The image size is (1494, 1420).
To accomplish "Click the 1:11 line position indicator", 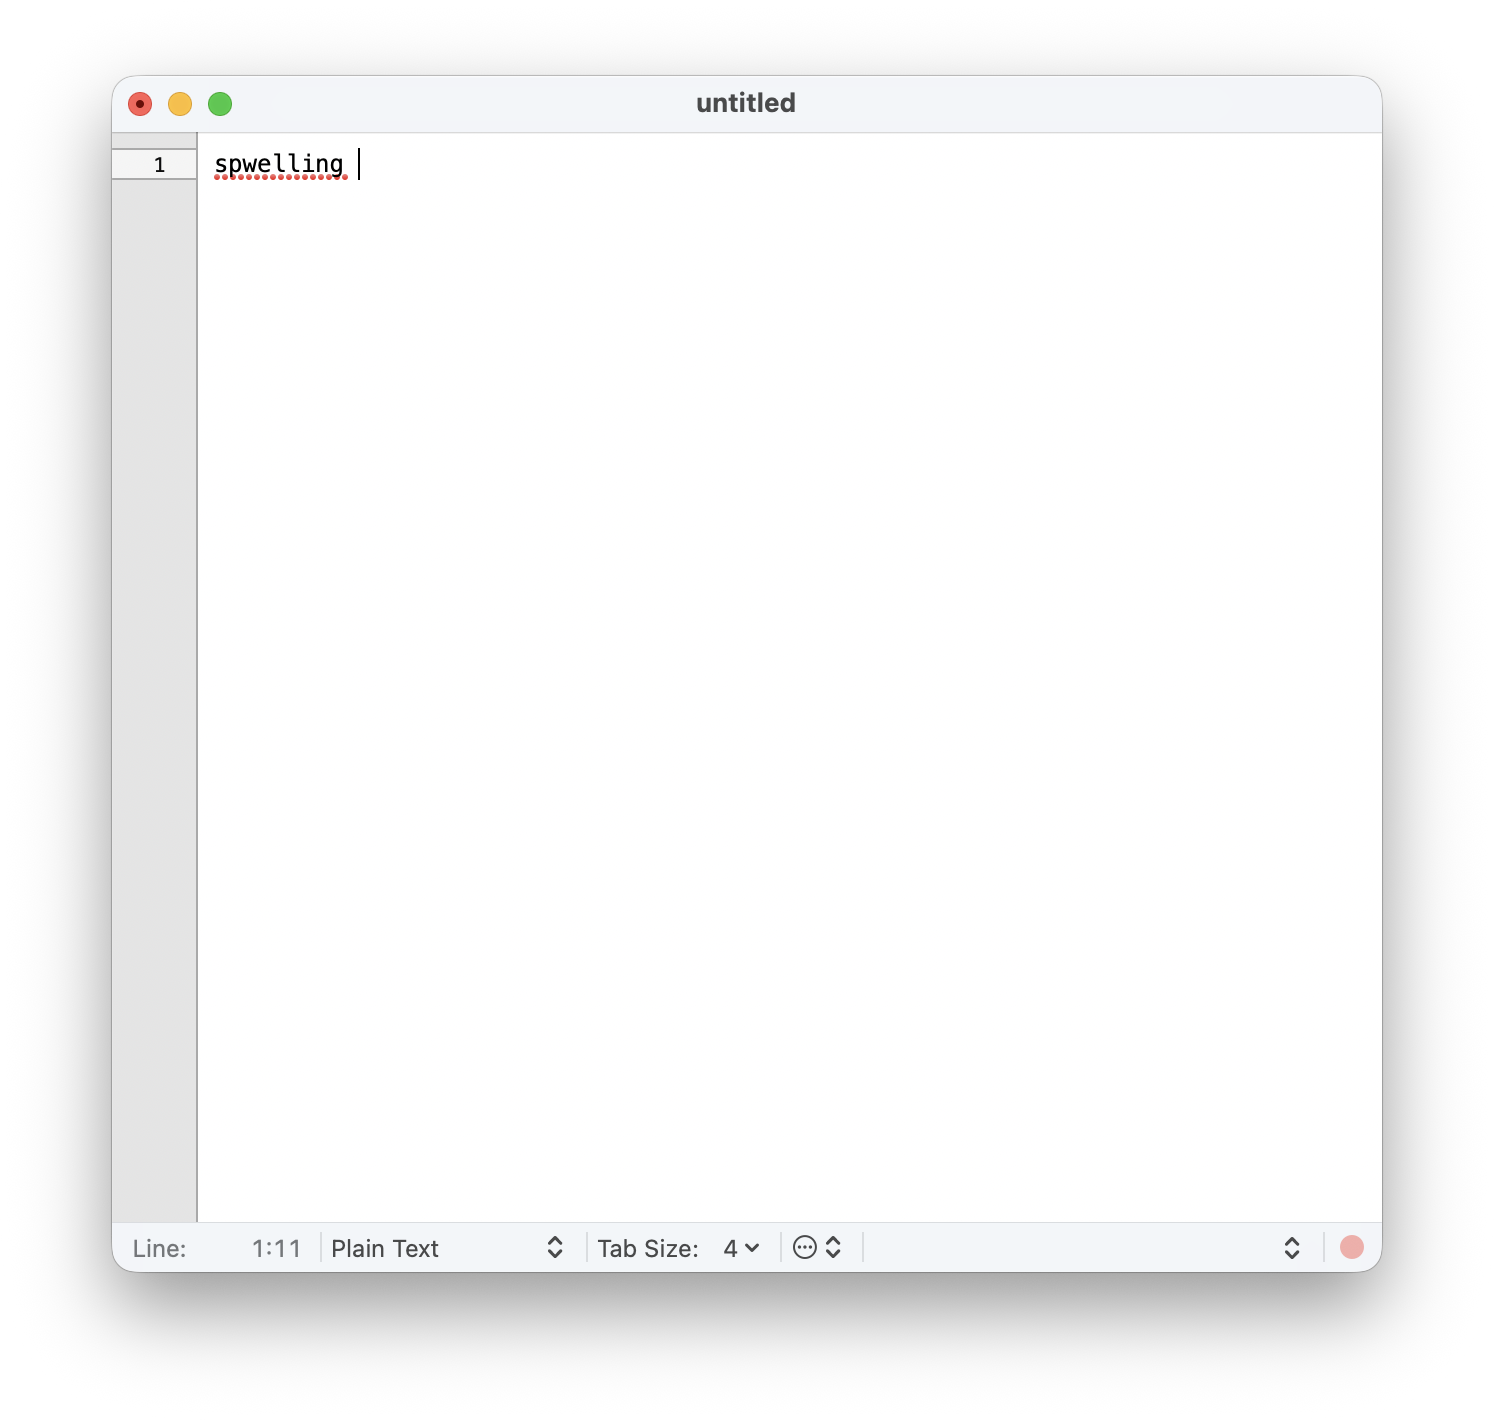I will [x=276, y=1248].
